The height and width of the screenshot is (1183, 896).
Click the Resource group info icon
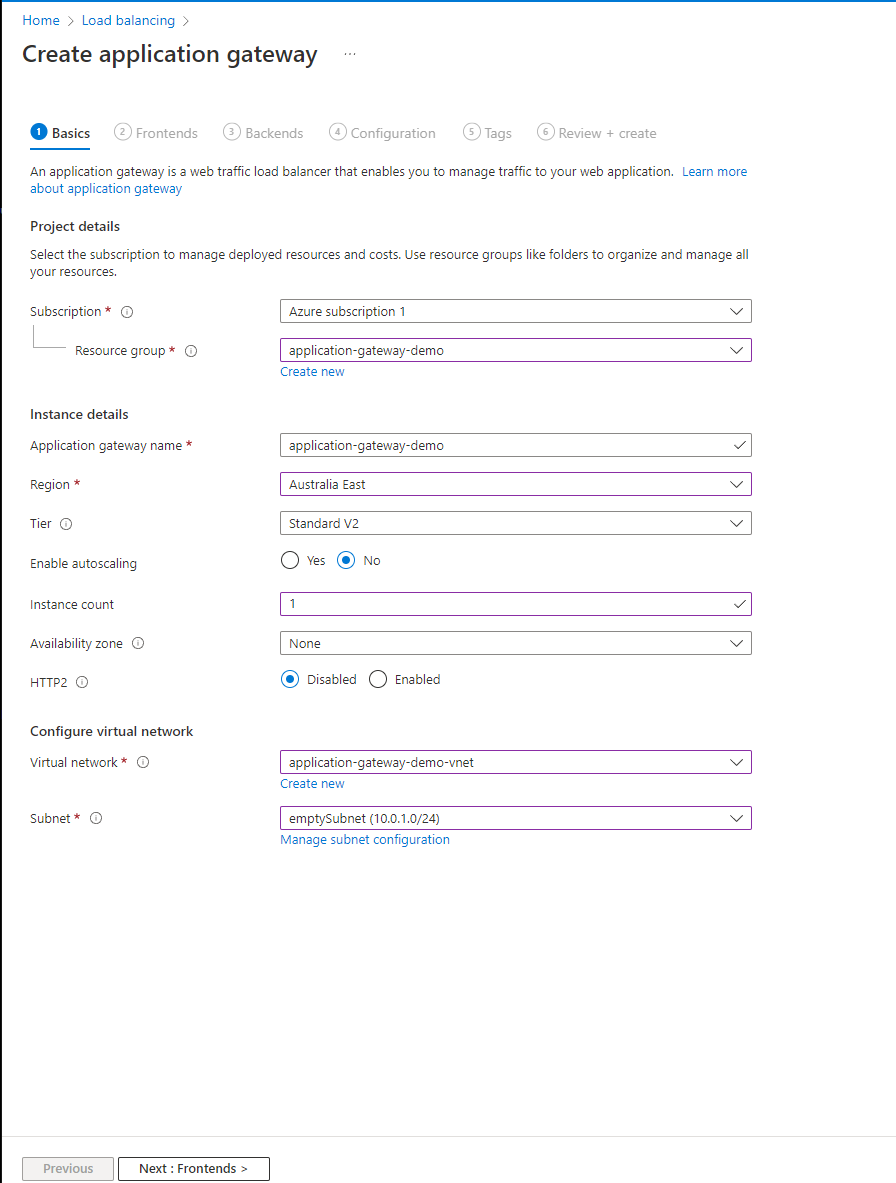191,351
